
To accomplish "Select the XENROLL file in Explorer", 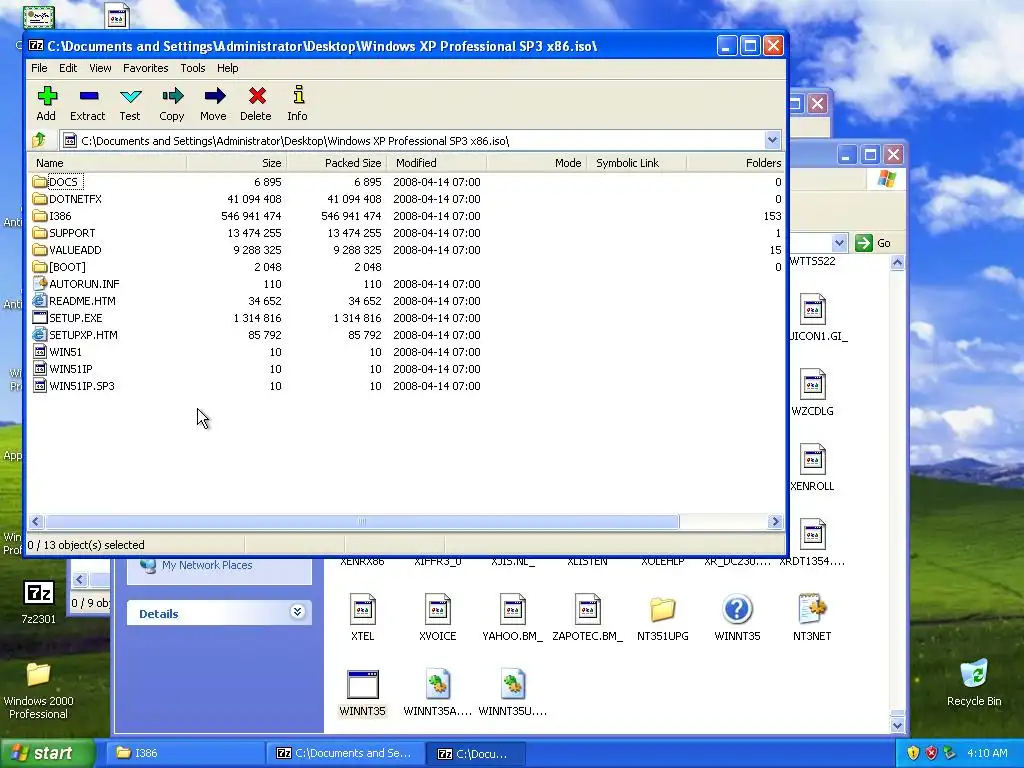I will coord(812,468).
